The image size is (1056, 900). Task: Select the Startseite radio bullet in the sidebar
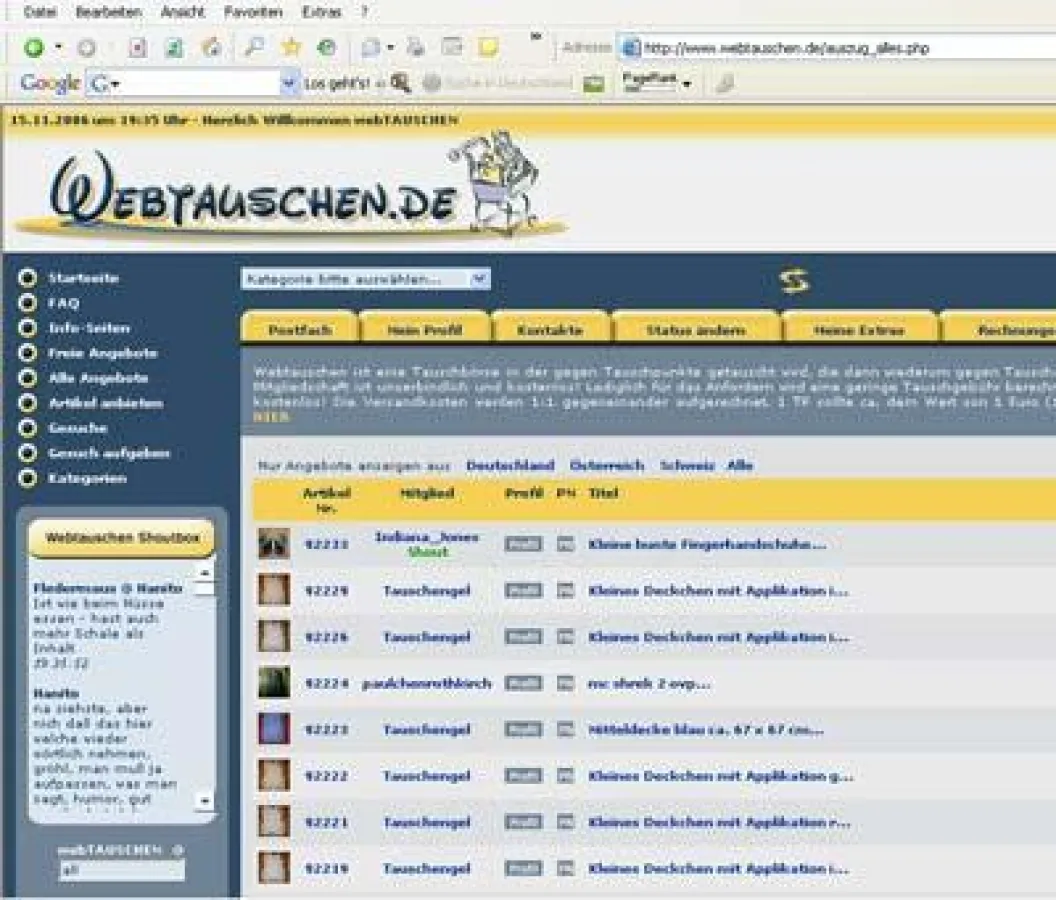pyautogui.click(x=30, y=277)
